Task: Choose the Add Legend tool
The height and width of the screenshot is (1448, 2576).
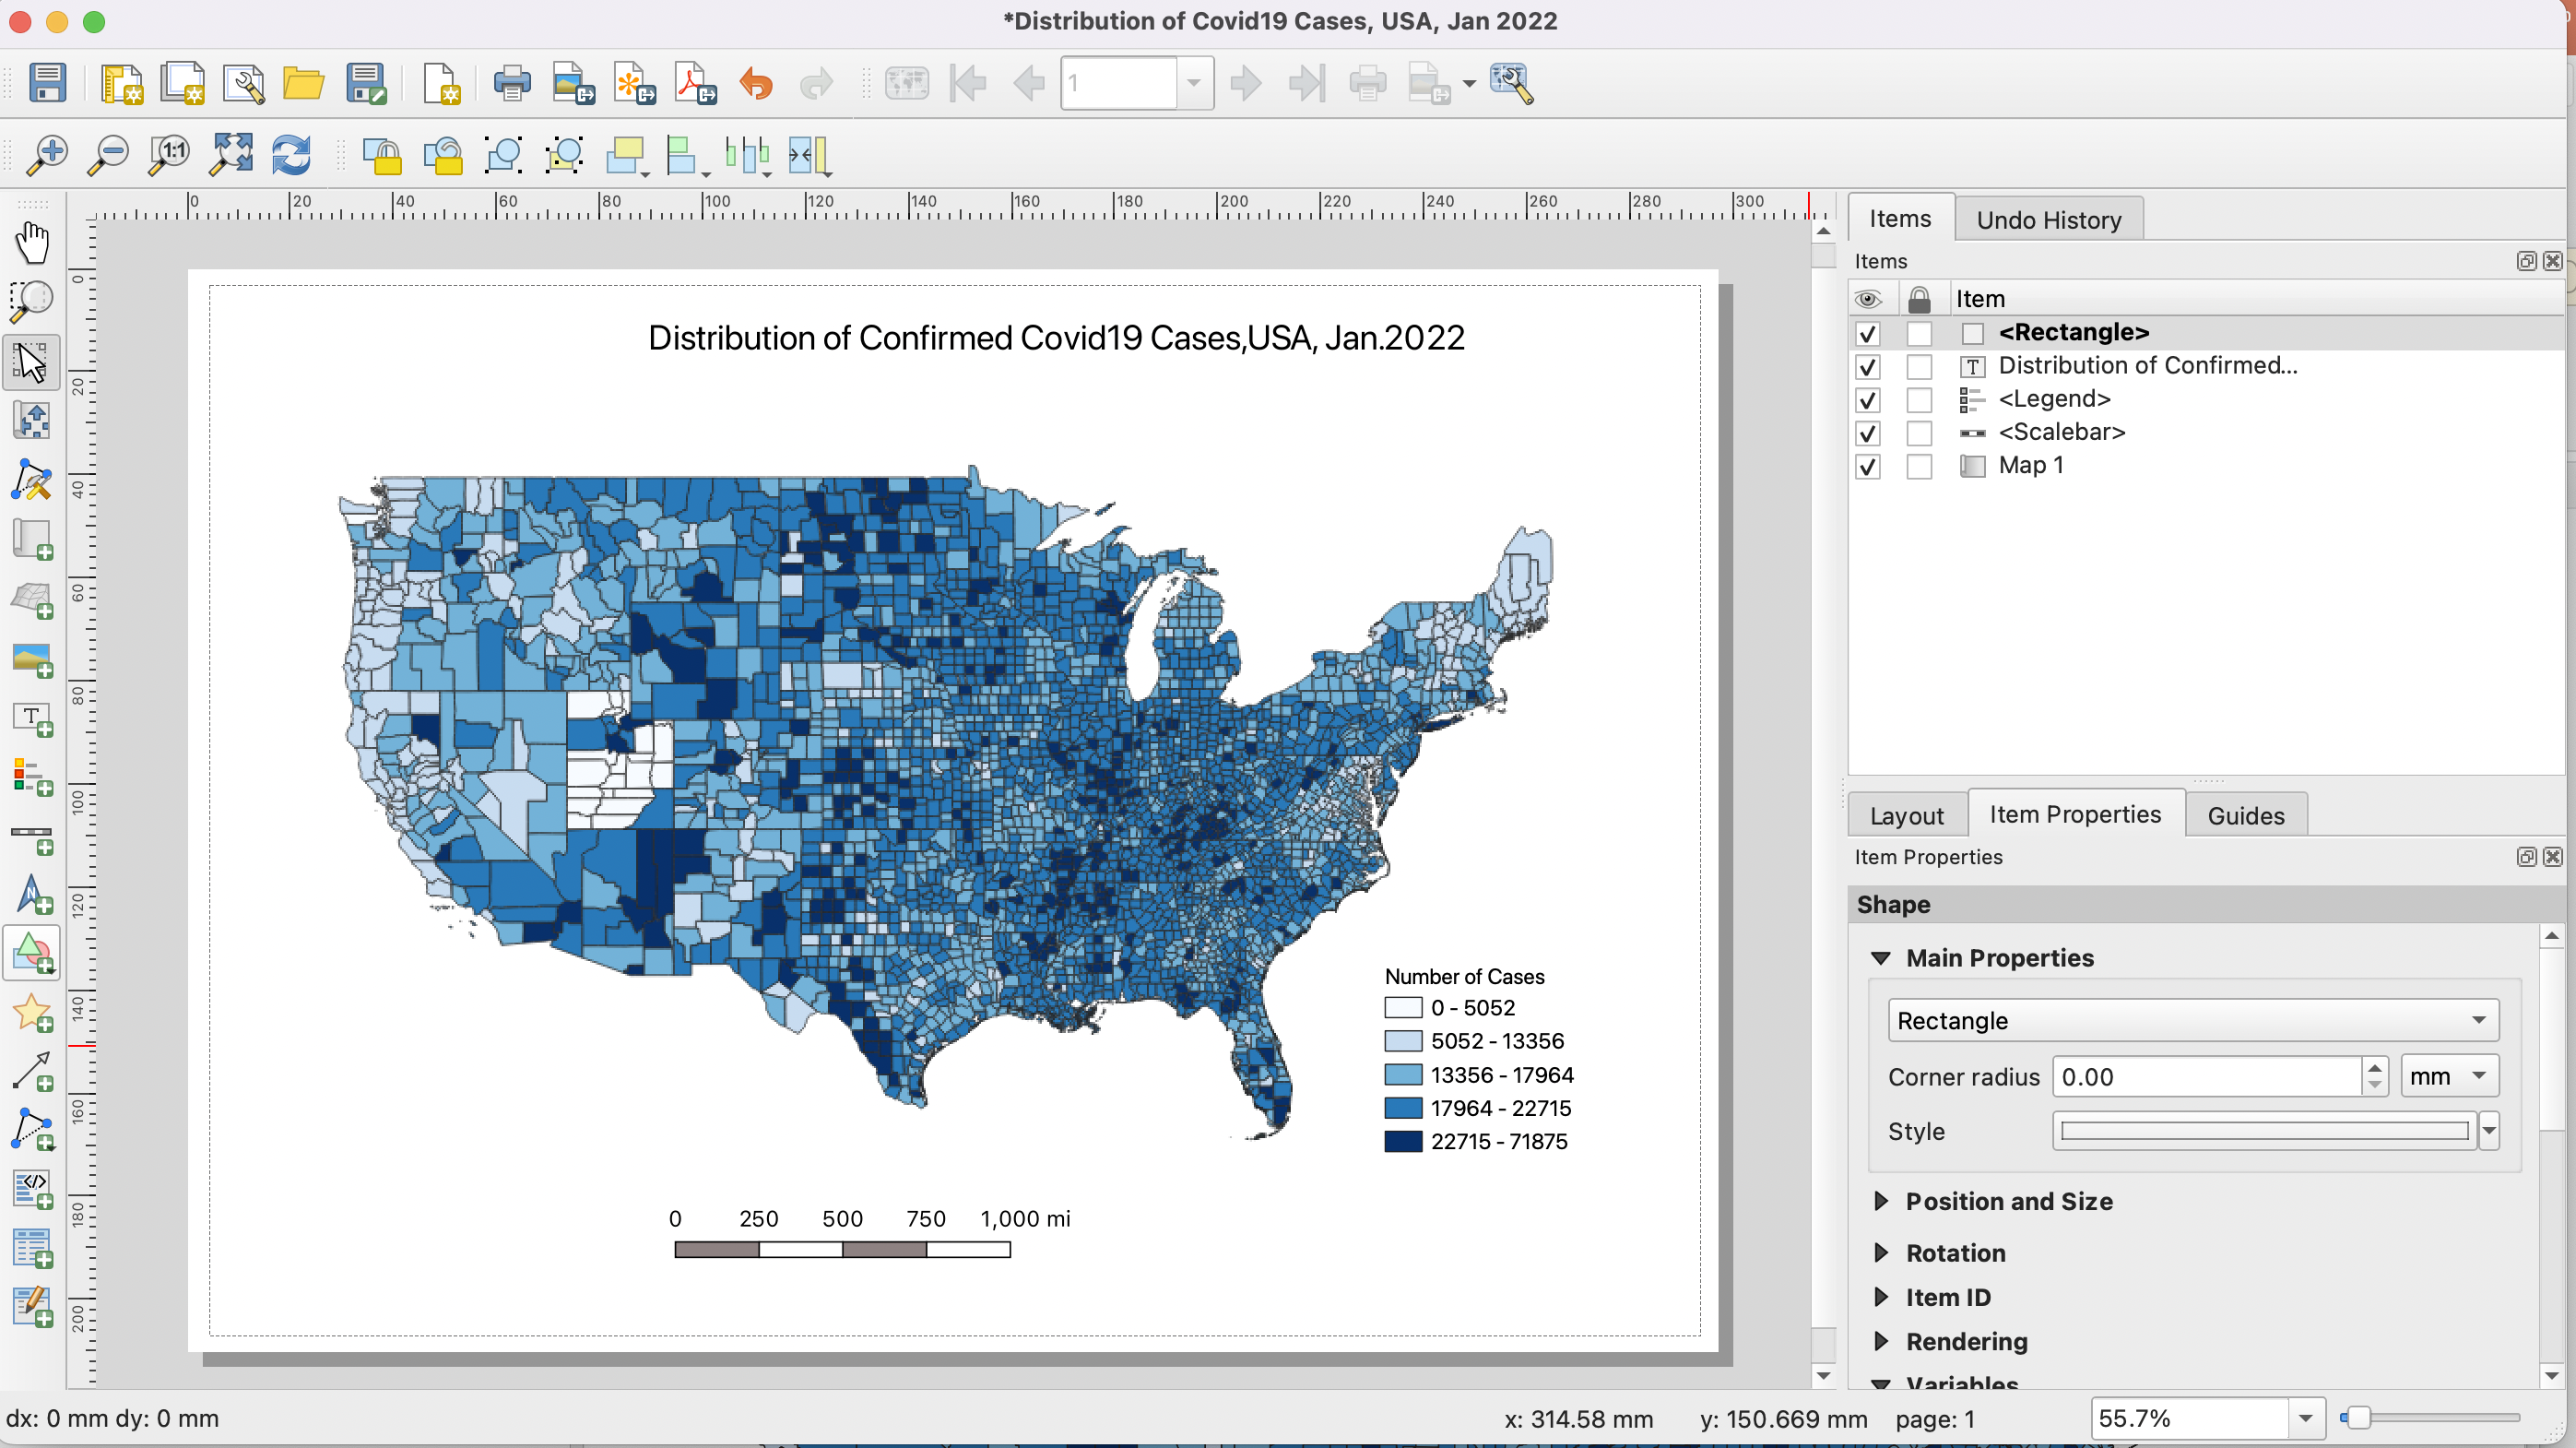Action: click(x=32, y=777)
